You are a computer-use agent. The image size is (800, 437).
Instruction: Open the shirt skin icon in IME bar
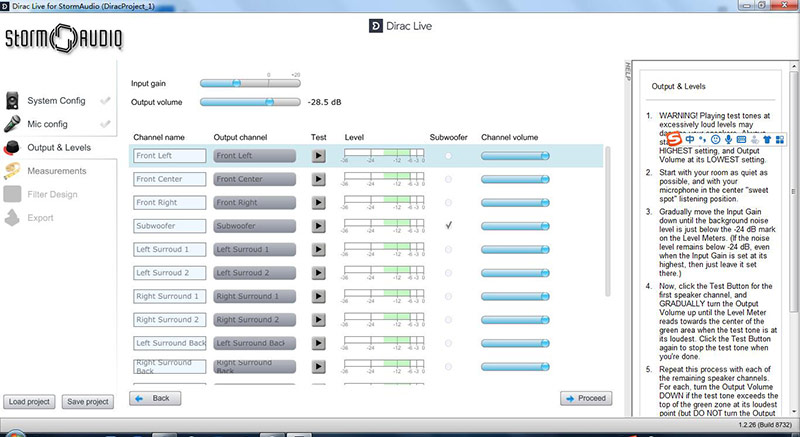(767, 139)
